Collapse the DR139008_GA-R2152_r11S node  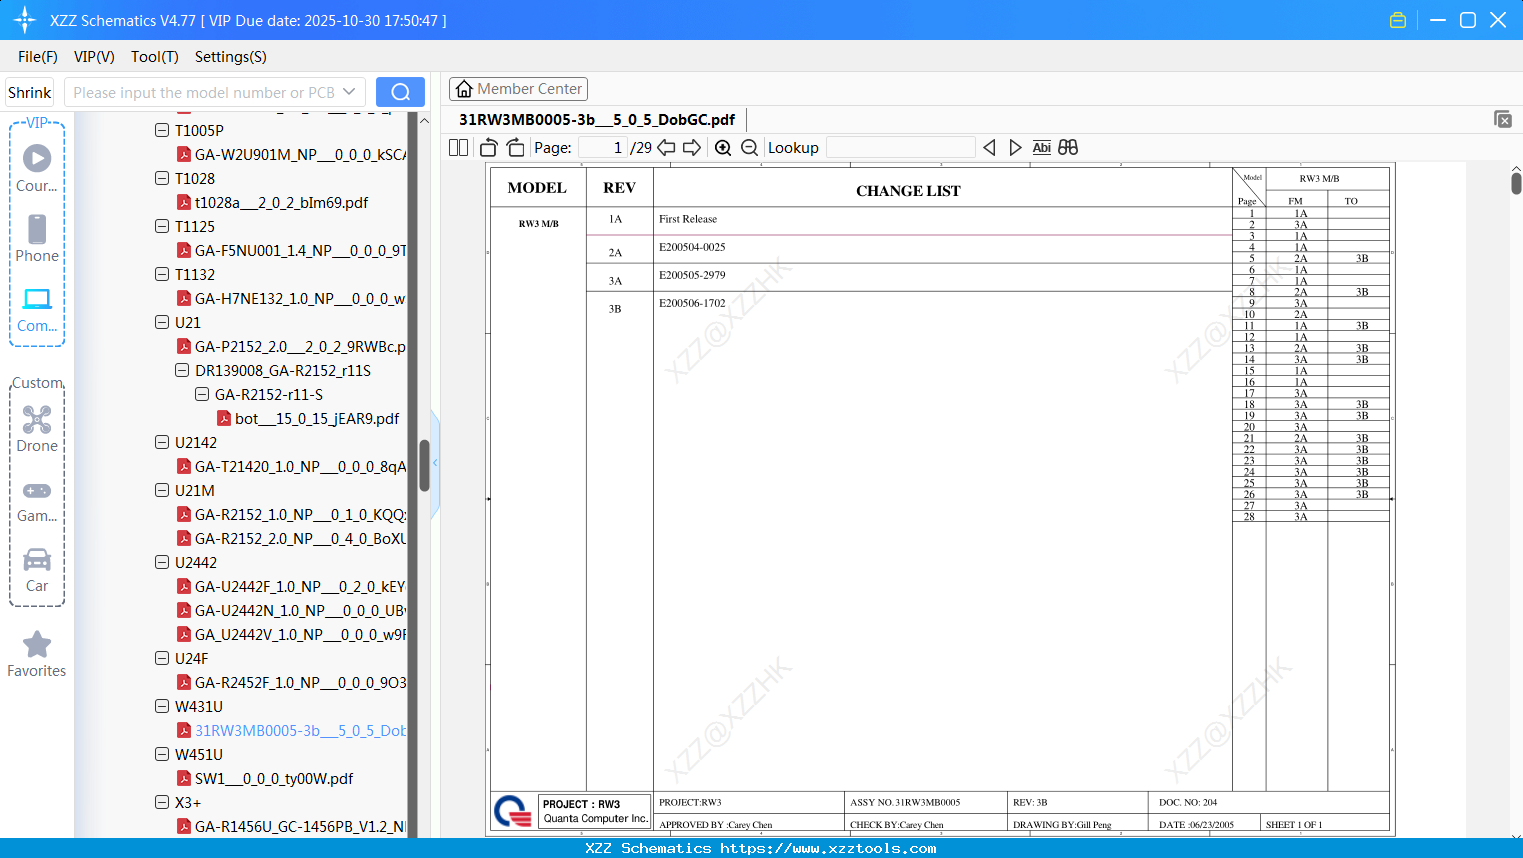[x=182, y=370]
